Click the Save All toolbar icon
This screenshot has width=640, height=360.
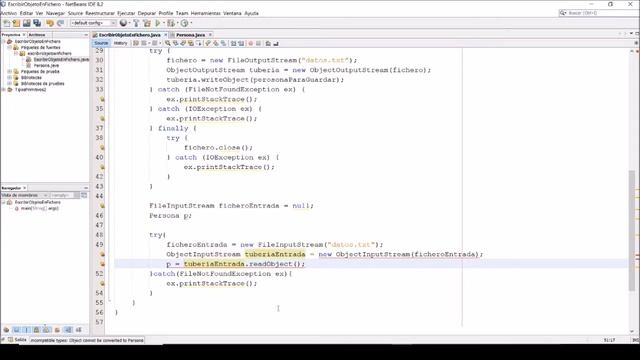[x=37, y=23]
